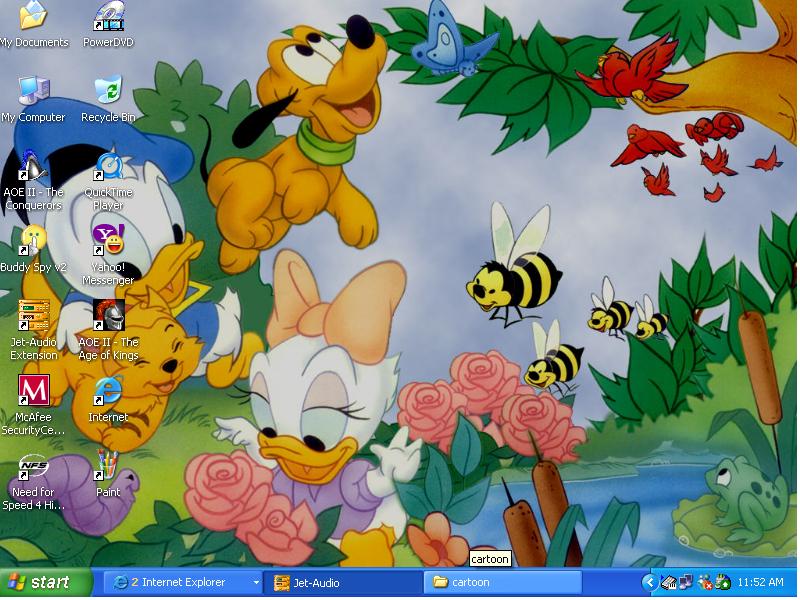
Task: Select the PowerDVD shortcut icon
Action: (108, 24)
